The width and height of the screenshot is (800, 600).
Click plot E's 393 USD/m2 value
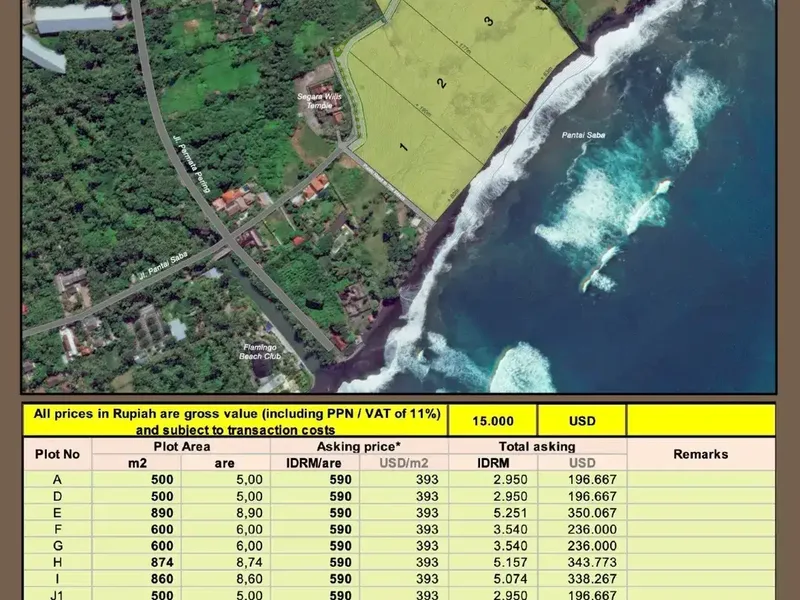click(427, 513)
